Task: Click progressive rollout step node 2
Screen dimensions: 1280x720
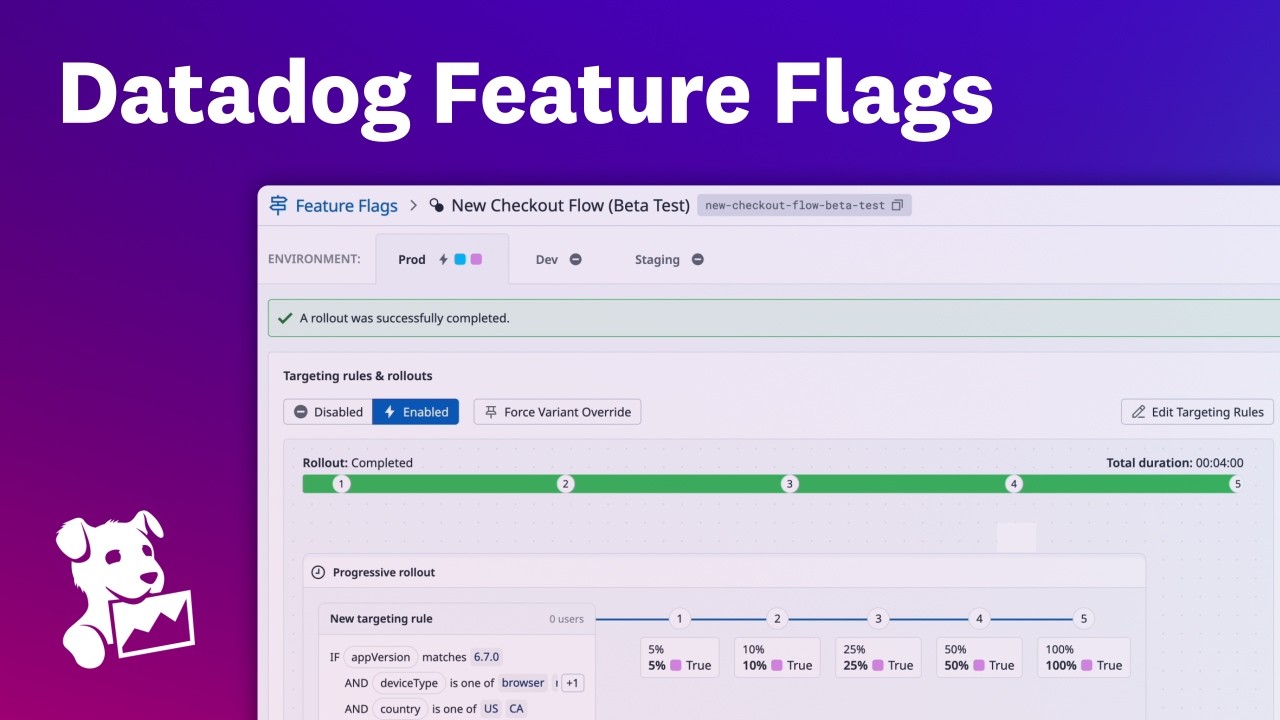Action: coord(777,619)
